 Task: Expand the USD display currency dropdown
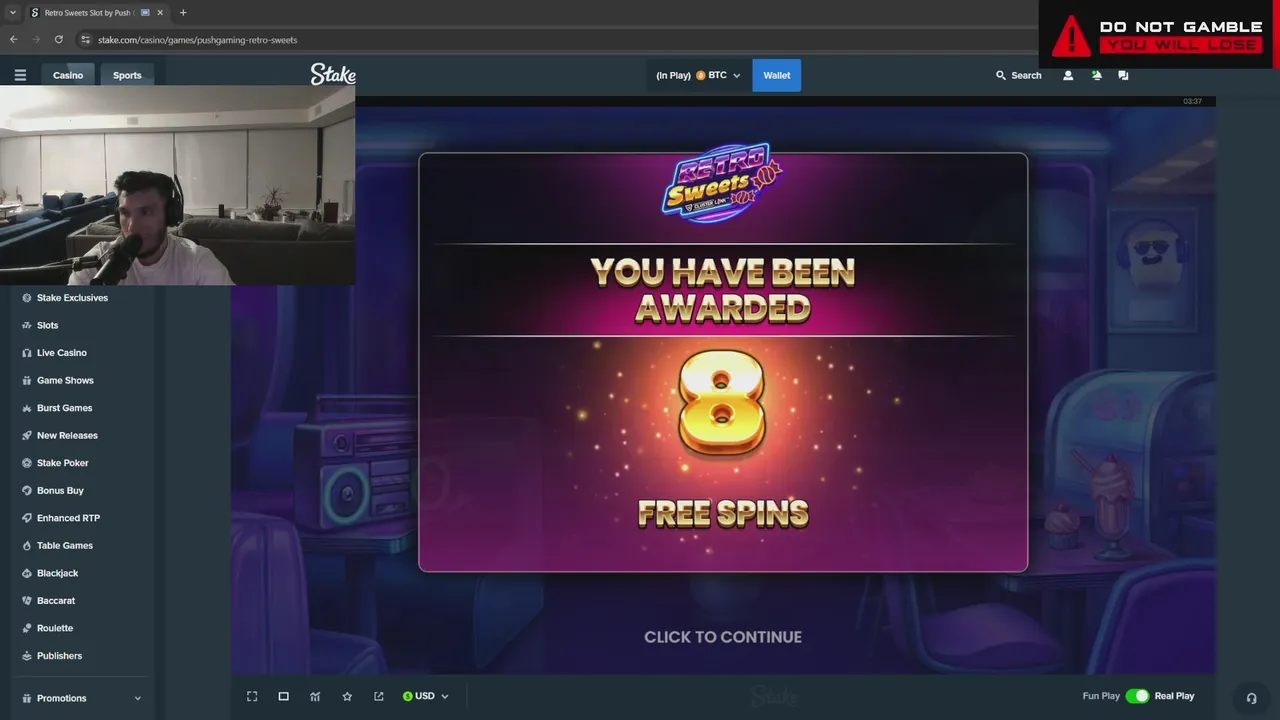pyautogui.click(x=426, y=696)
